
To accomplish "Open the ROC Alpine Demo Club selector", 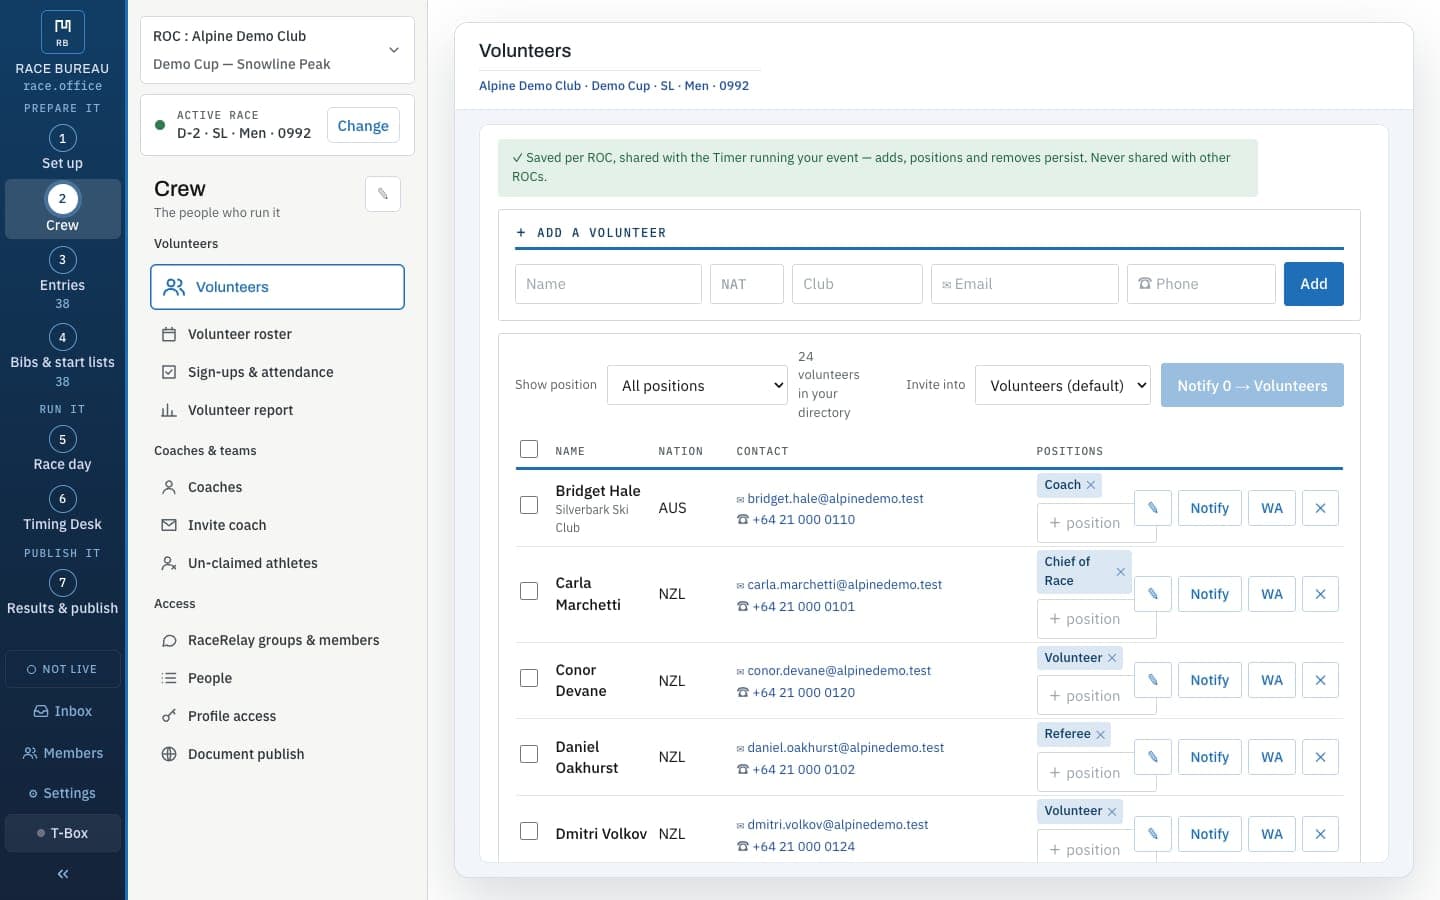I will click(x=277, y=50).
